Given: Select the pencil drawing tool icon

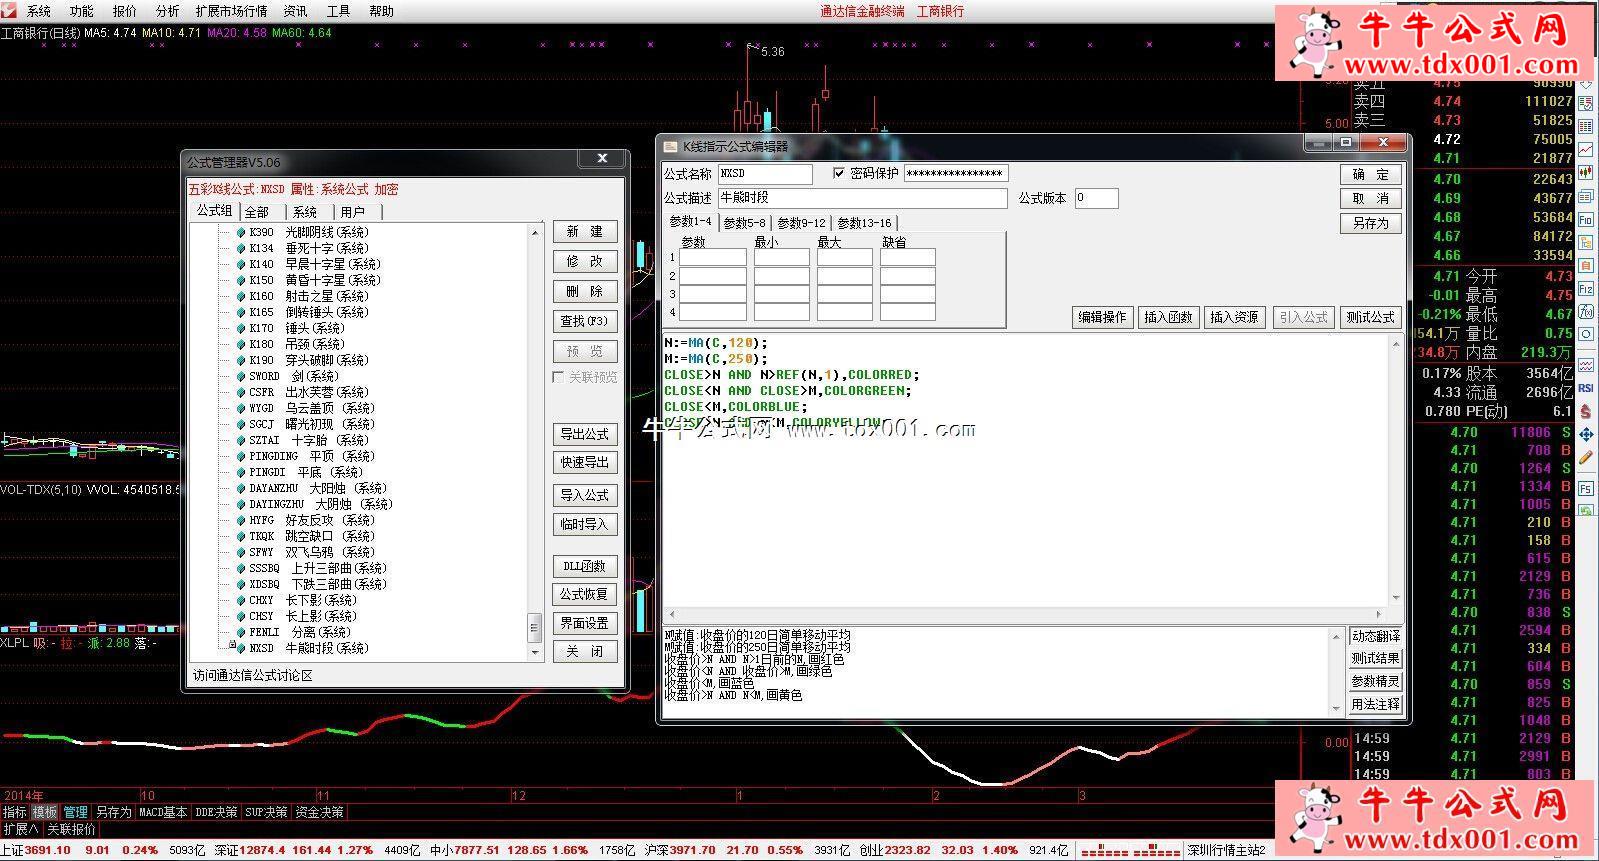Looking at the screenshot, I should pos(1586,456).
